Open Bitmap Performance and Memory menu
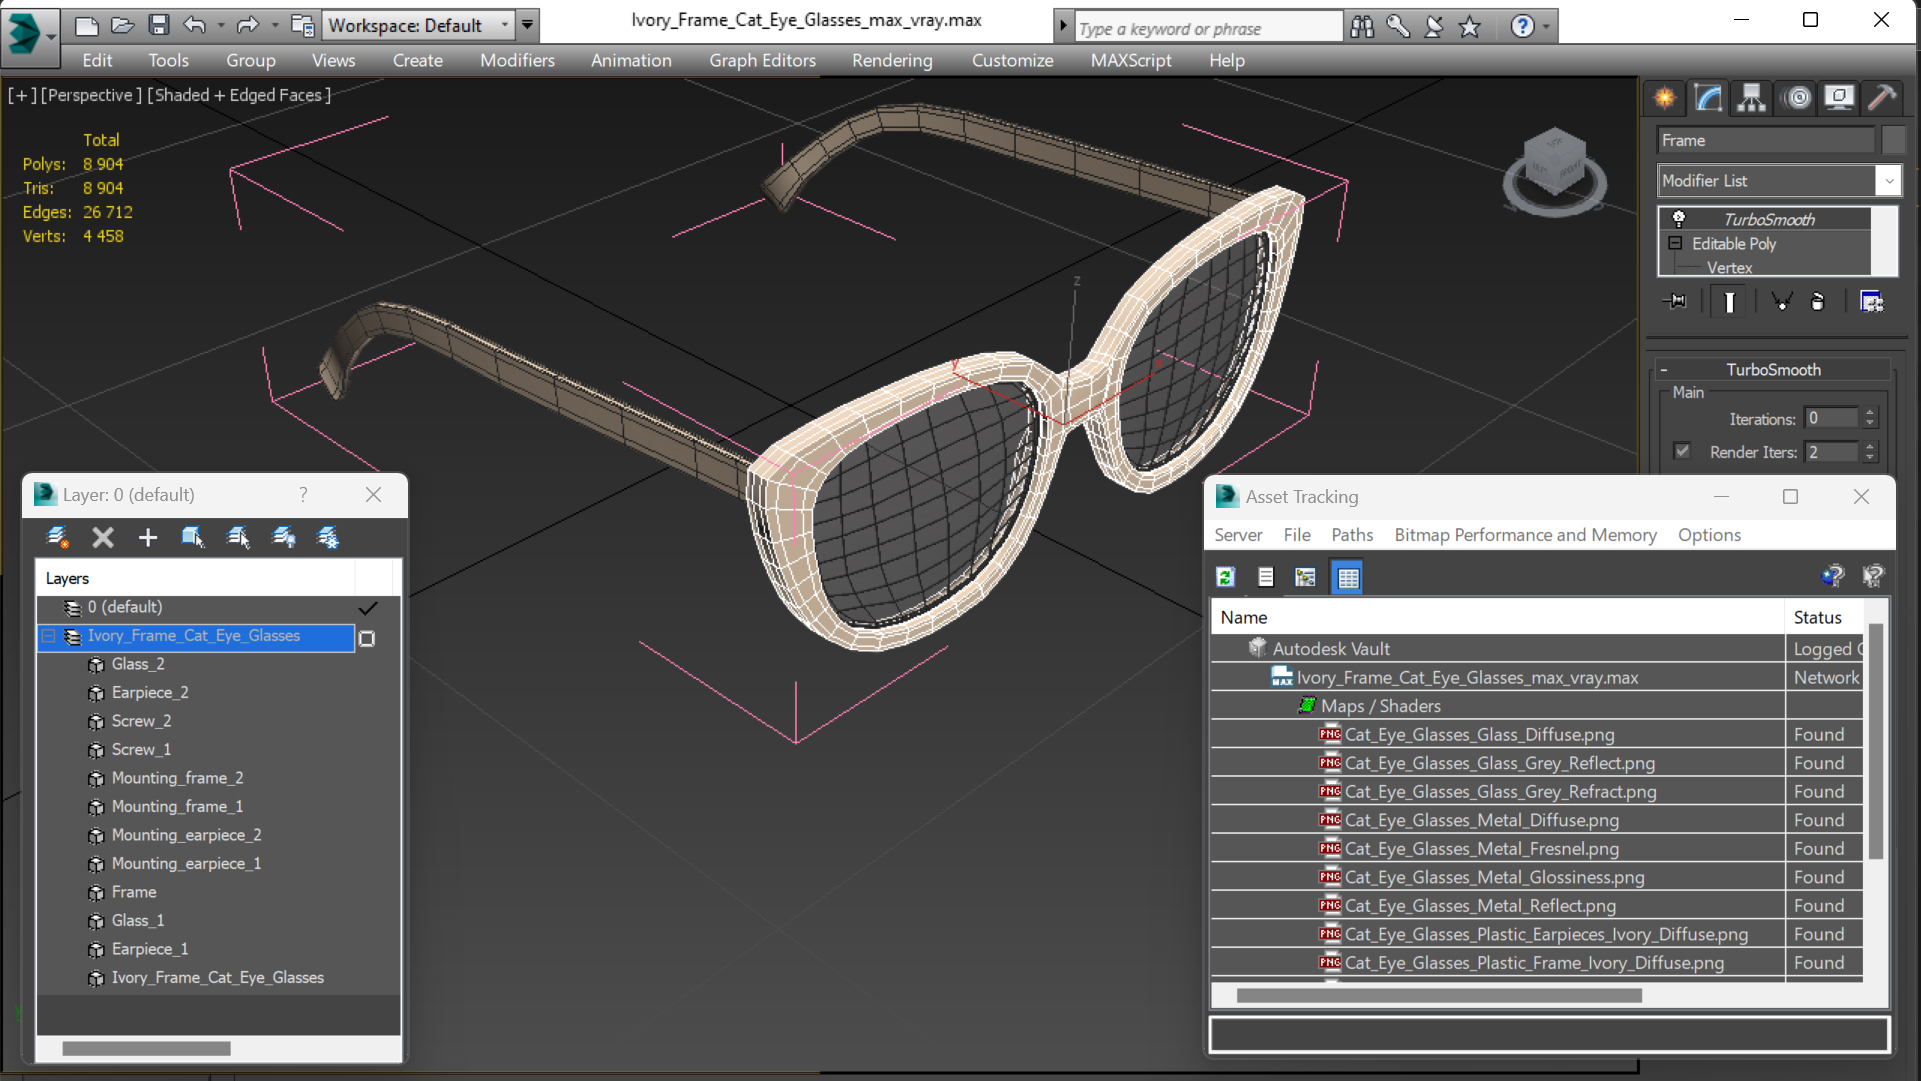The image size is (1921, 1081). point(1525,535)
